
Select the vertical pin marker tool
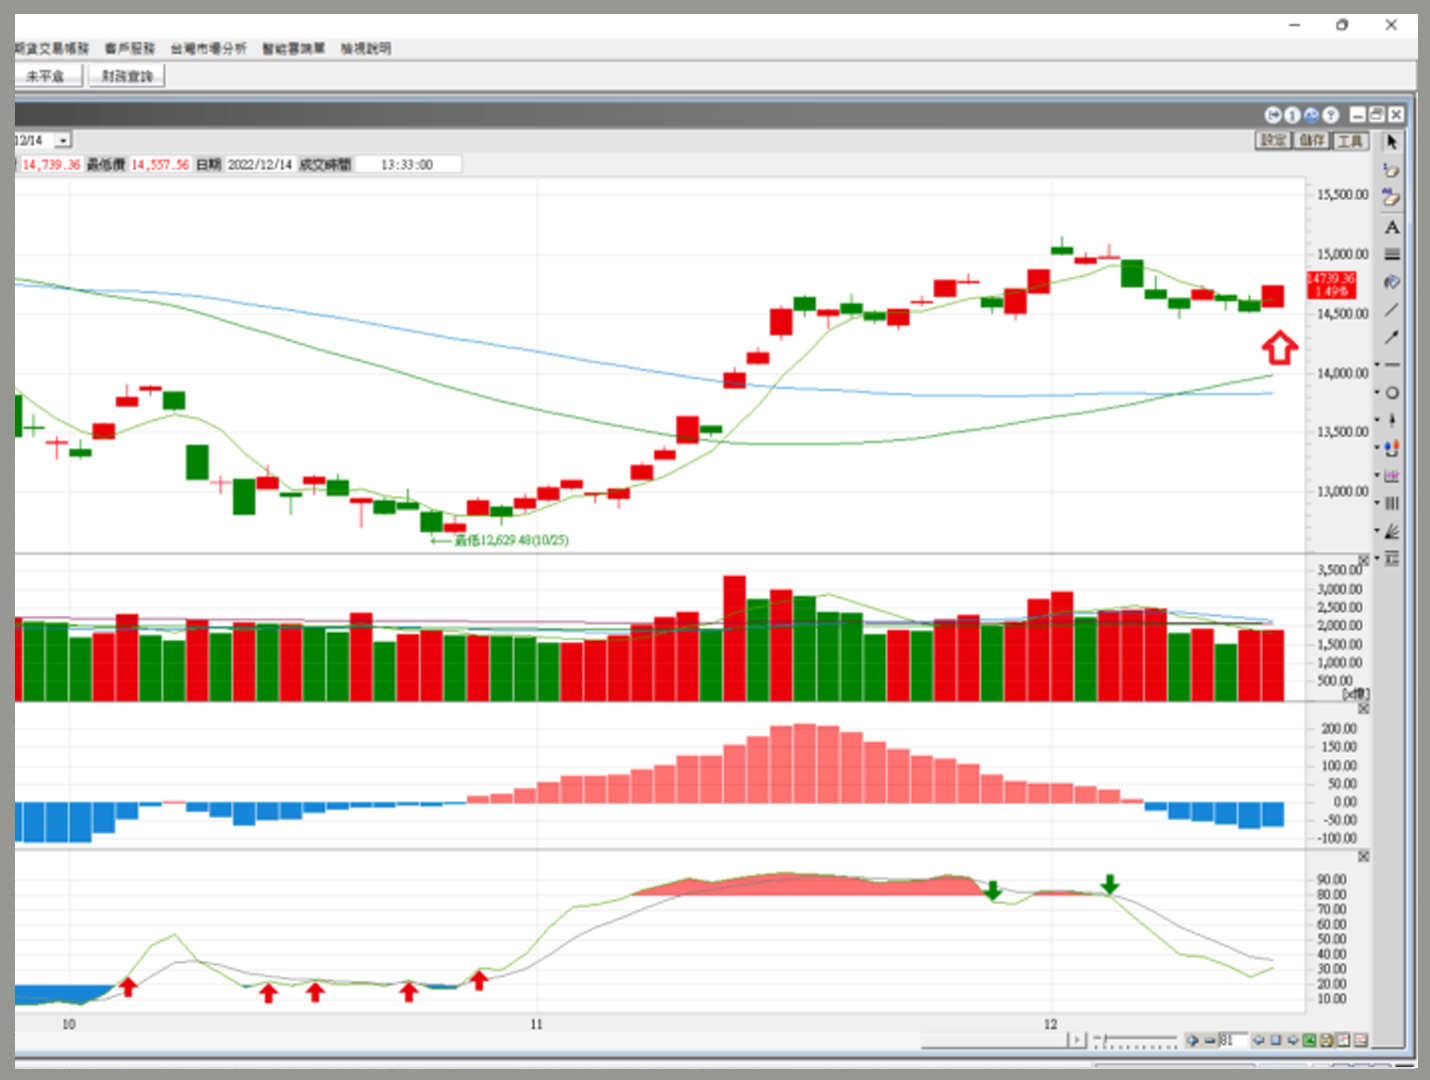point(1392,420)
